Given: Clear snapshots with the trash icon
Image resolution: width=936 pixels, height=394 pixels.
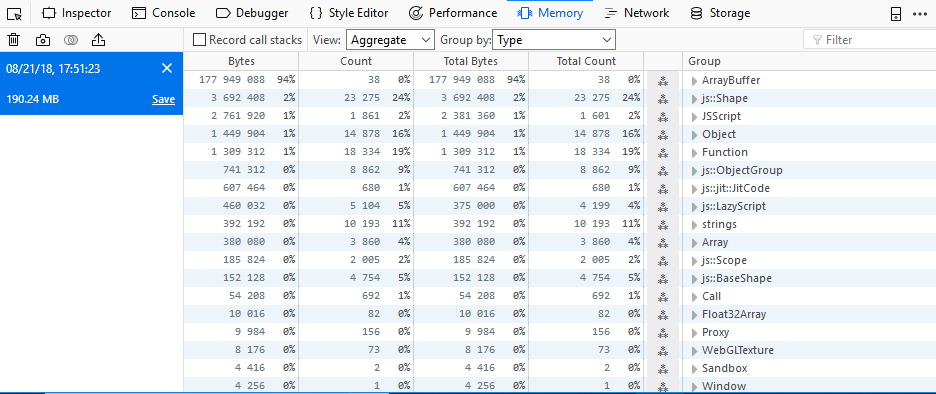Looking at the screenshot, I should [x=14, y=40].
